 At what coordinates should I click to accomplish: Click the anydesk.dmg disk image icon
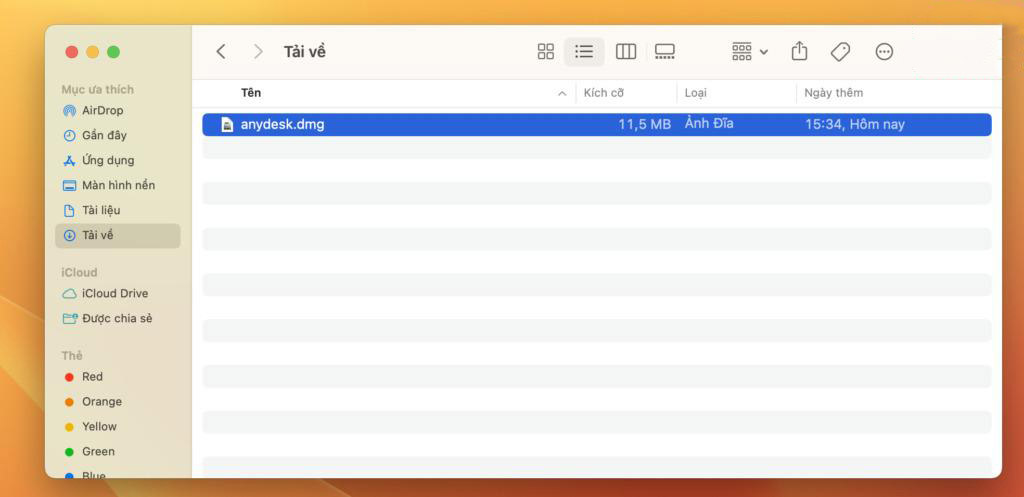click(x=227, y=124)
